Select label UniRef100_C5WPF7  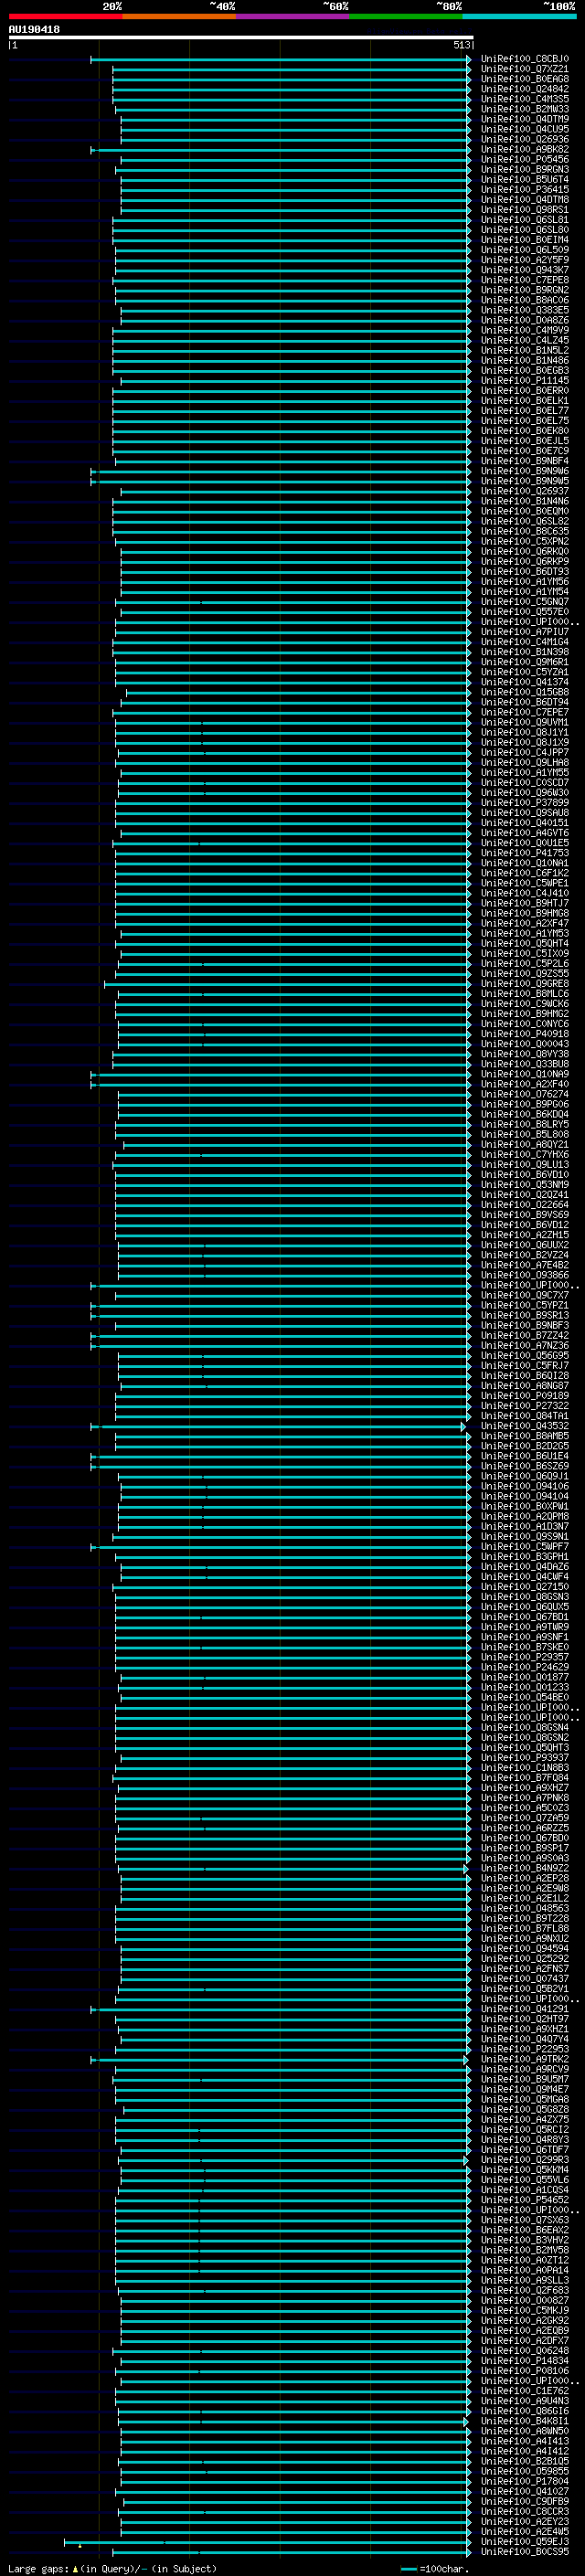point(524,1547)
